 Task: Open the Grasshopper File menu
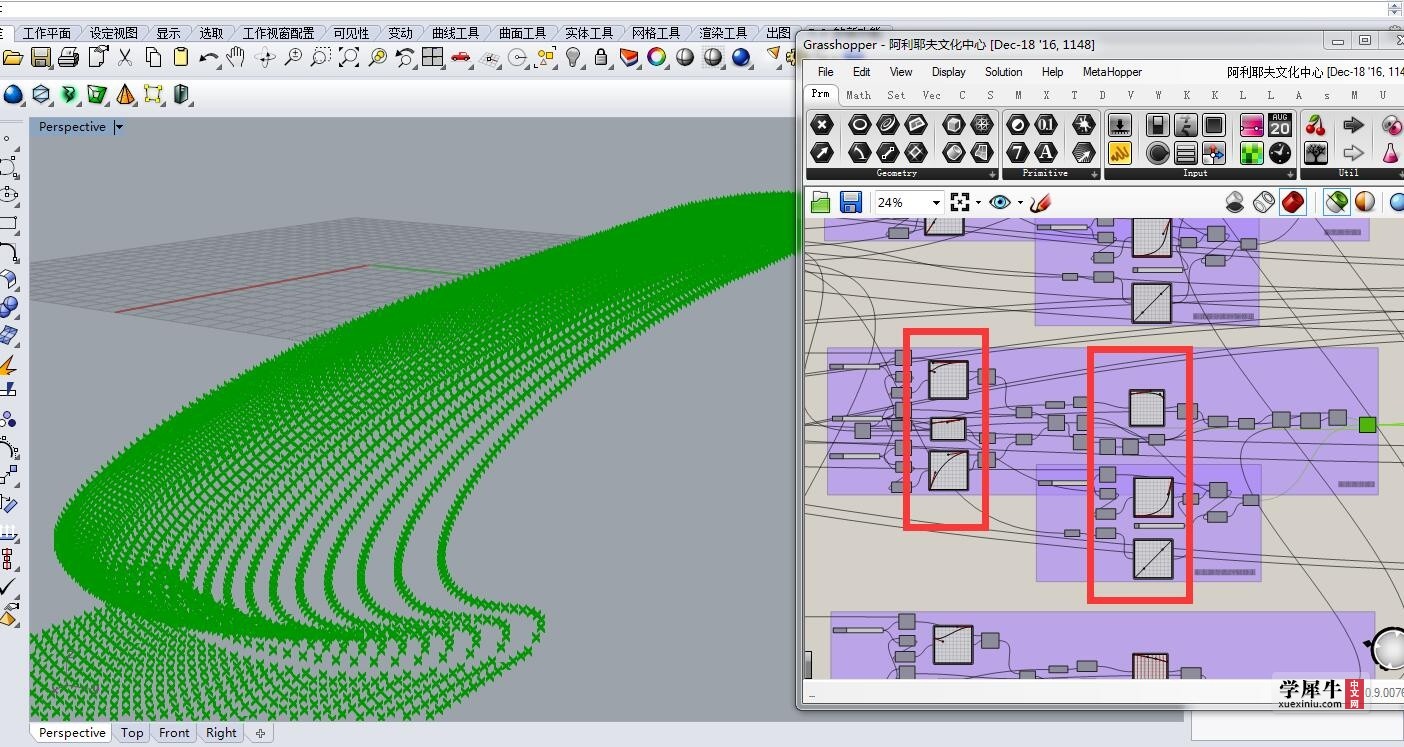tap(825, 72)
